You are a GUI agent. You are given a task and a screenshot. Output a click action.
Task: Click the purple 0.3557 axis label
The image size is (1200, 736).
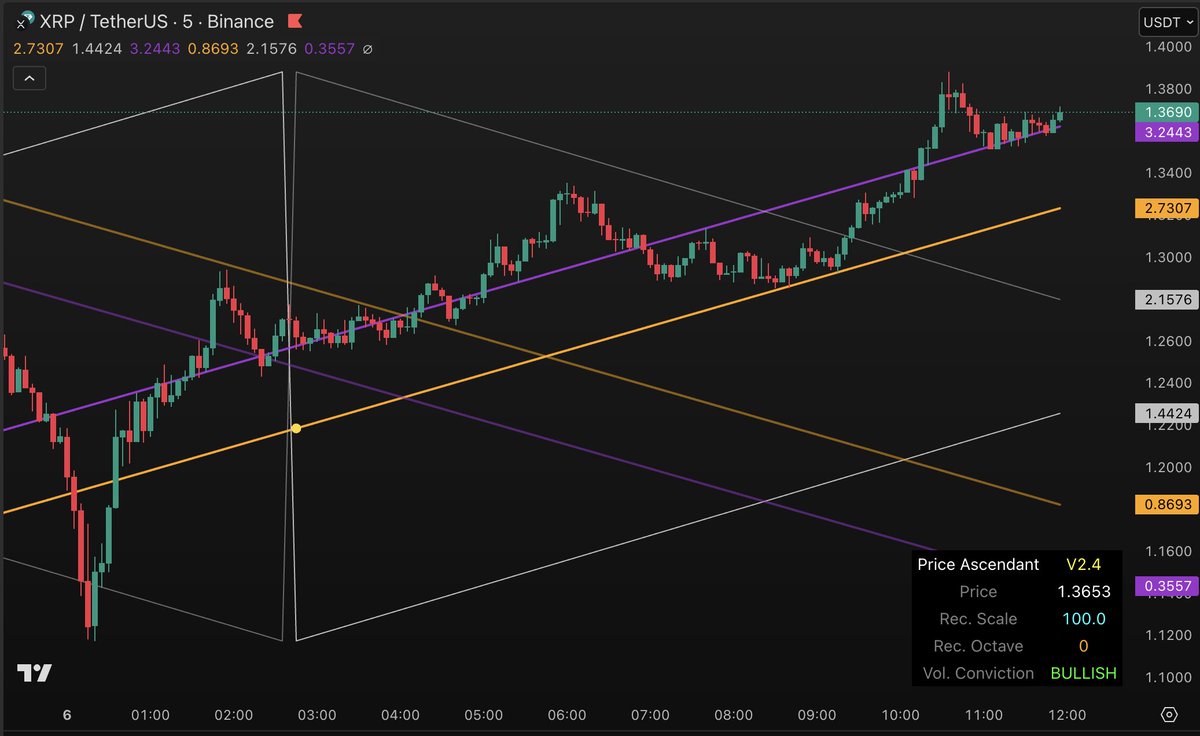(1165, 586)
